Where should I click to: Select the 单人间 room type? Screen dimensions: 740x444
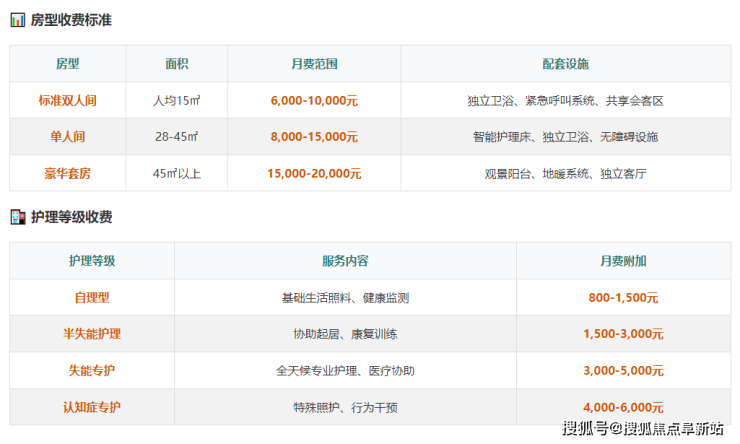[68, 137]
